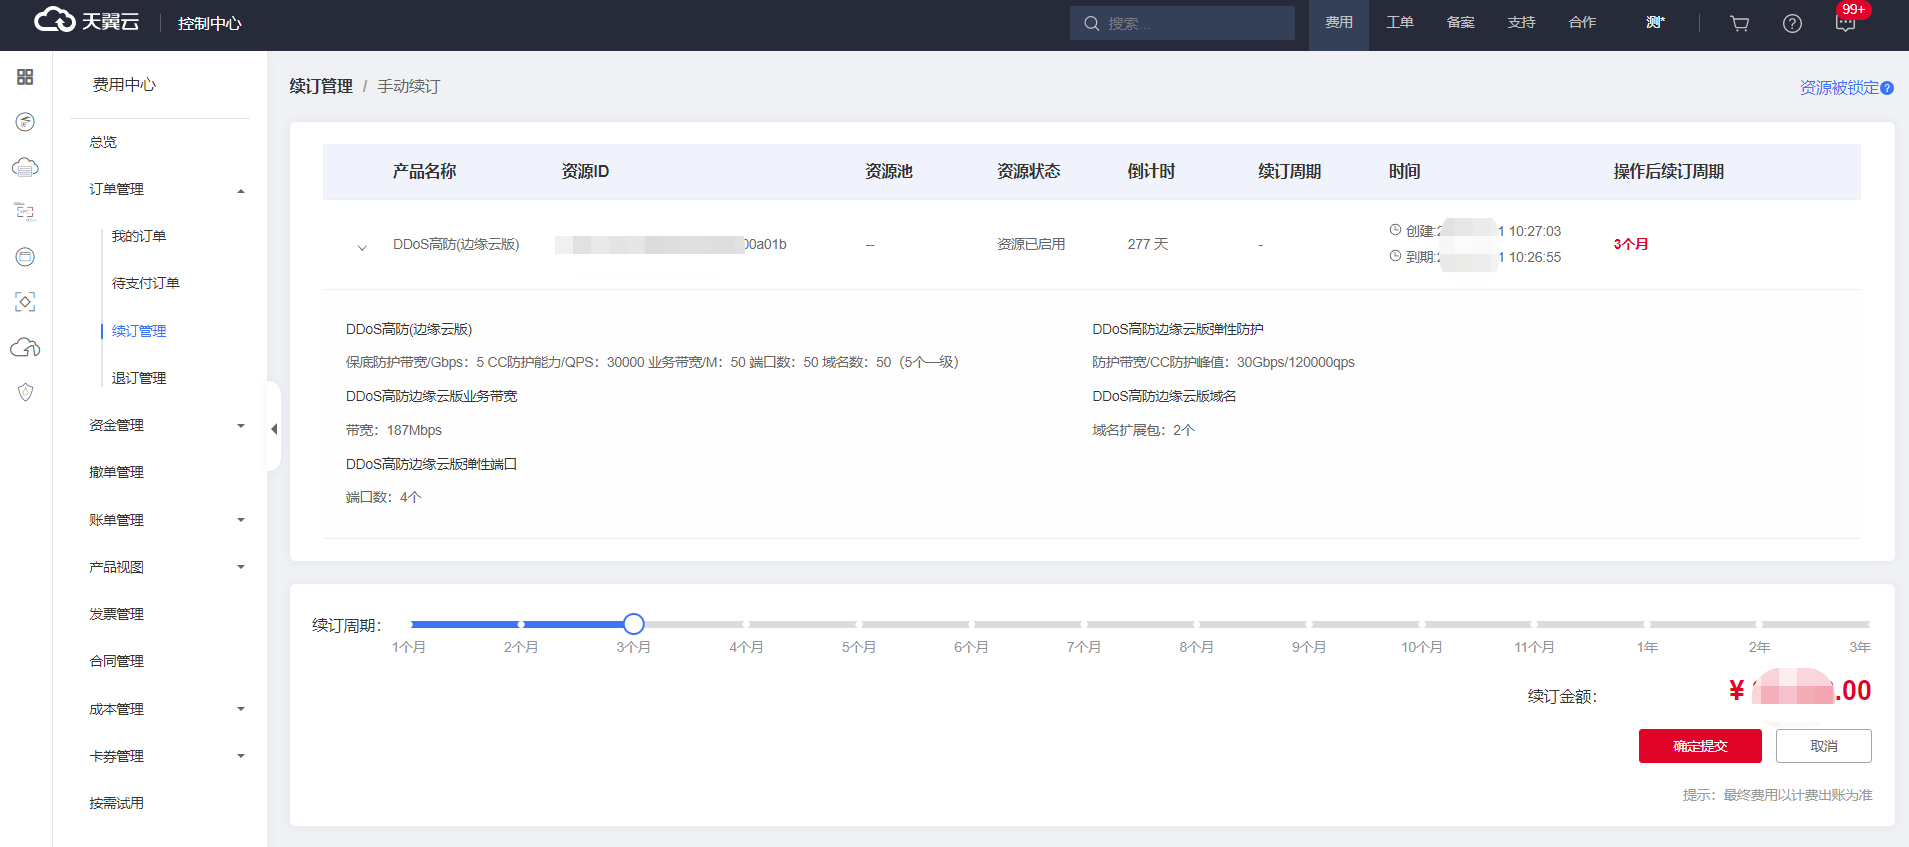Click the 资源被锁定 link
The image size is (1909, 847).
coord(1839,88)
